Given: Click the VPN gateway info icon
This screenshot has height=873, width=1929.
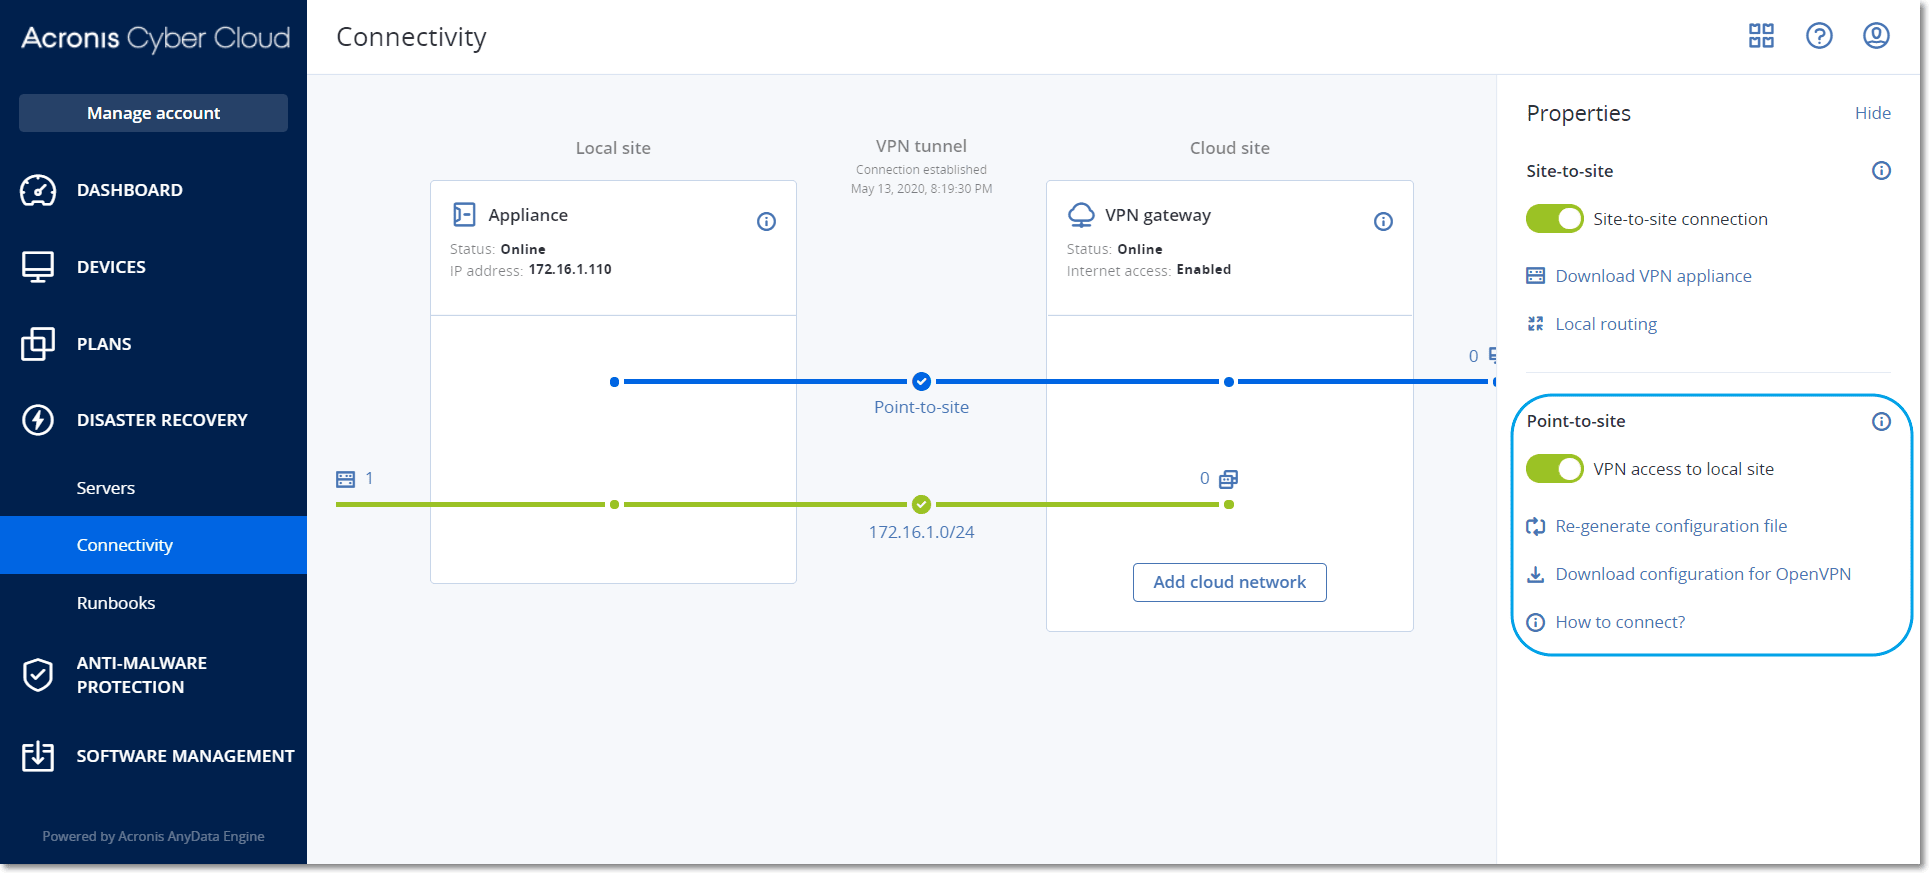Looking at the screenshot, I should tap(1383, 221).
